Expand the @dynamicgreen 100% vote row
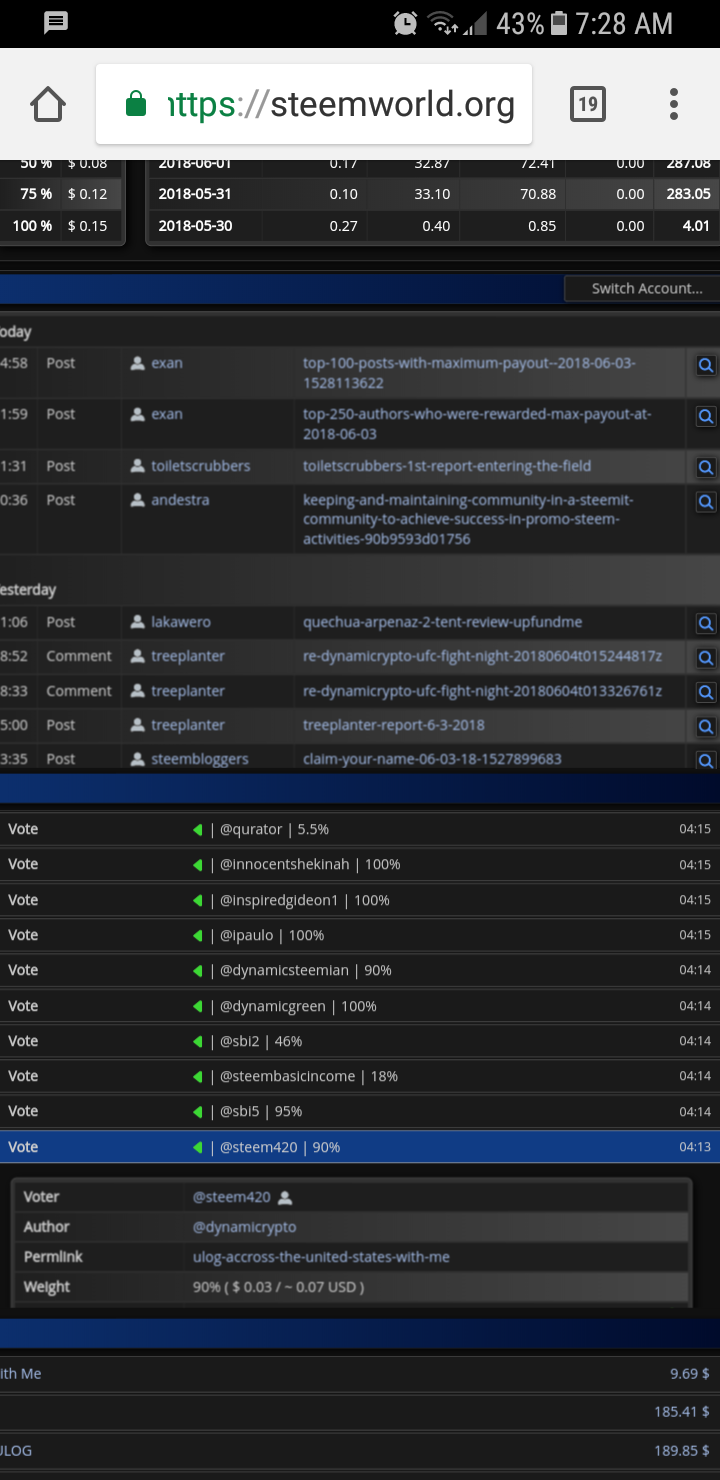The width and height of the screenshot is (720, 1480). point(360,1006)
